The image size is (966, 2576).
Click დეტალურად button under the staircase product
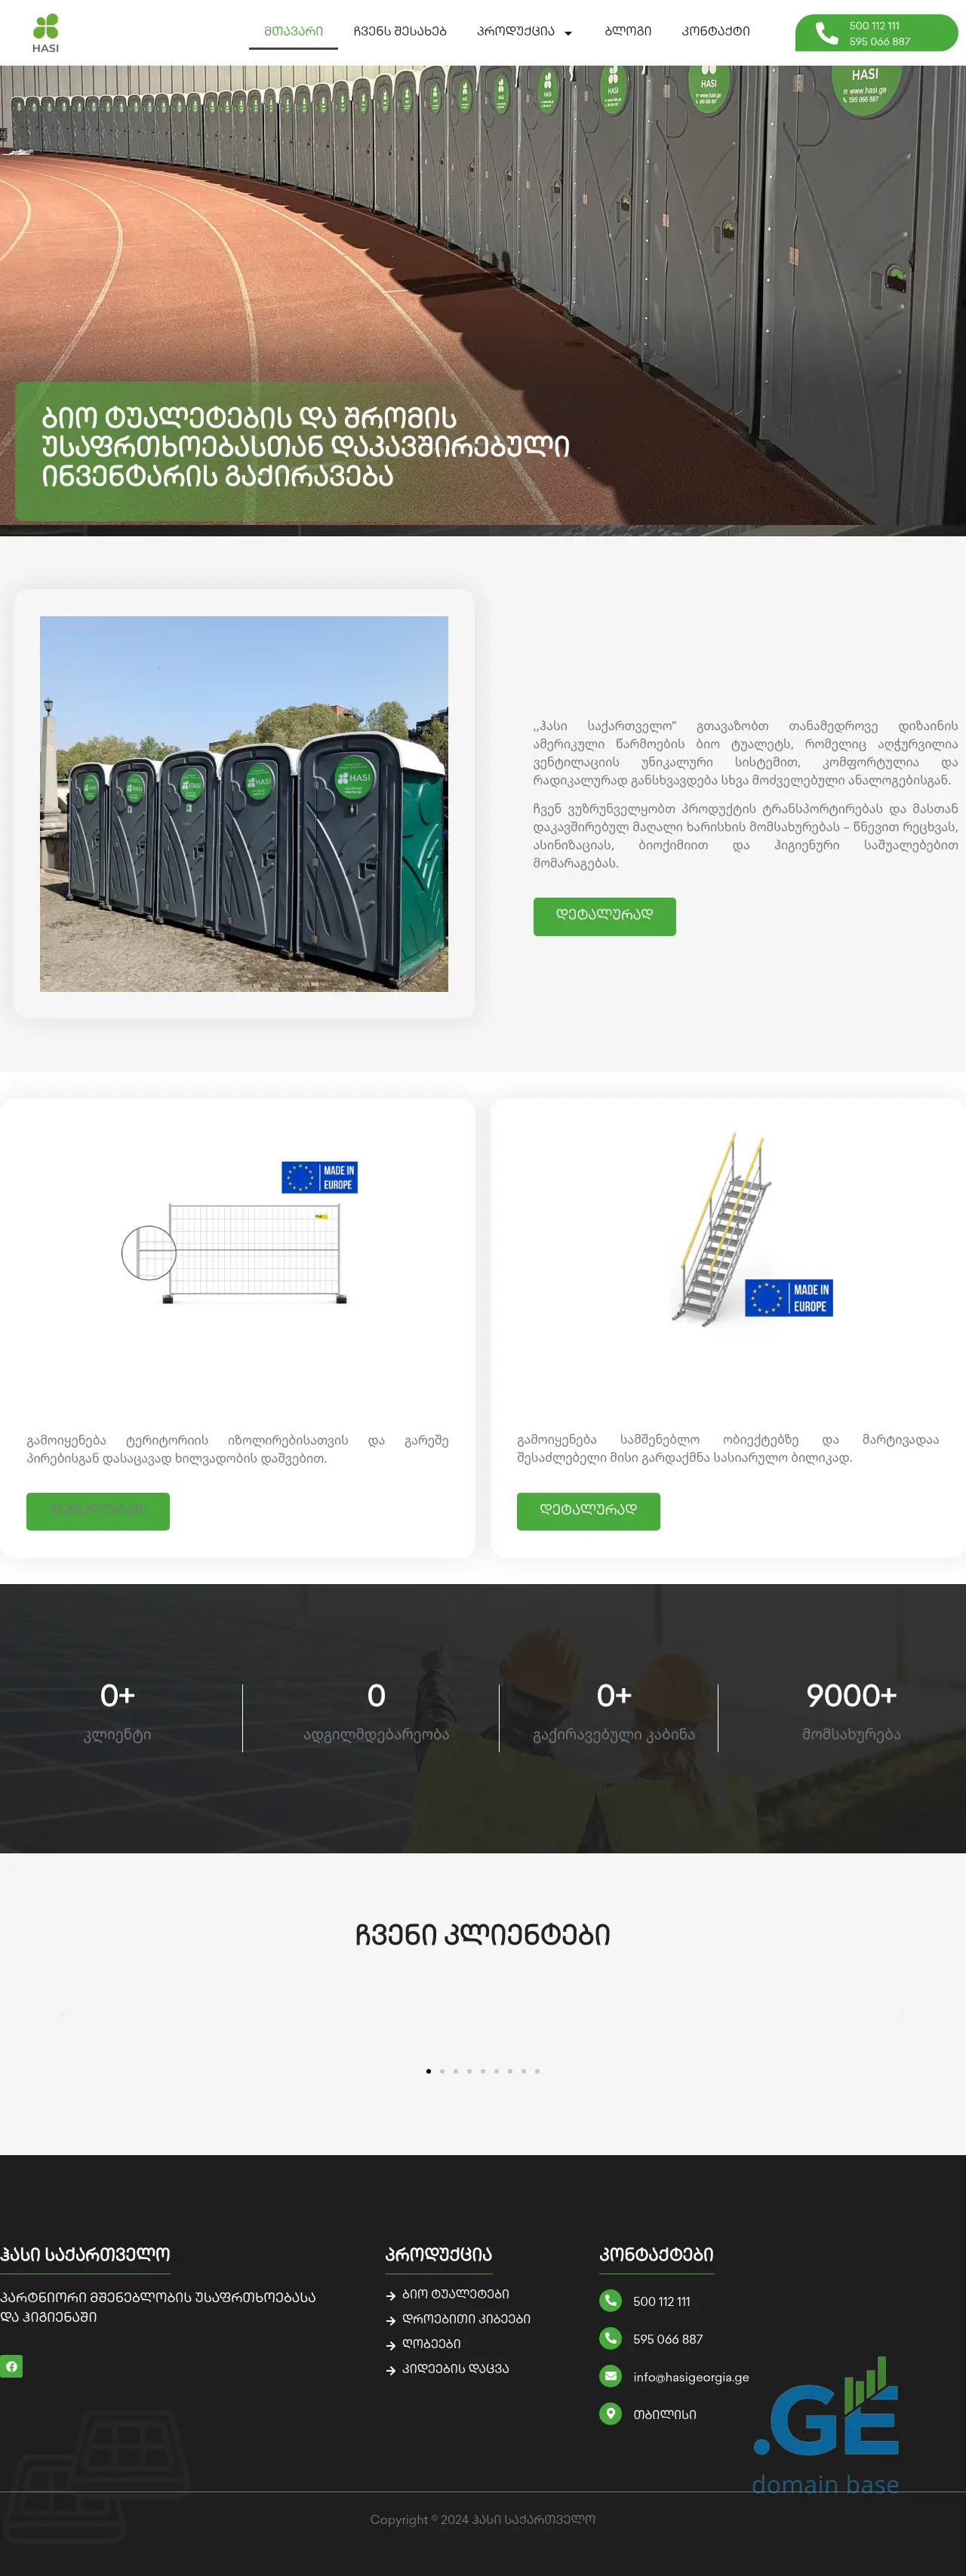click(x=588, y=1511)
